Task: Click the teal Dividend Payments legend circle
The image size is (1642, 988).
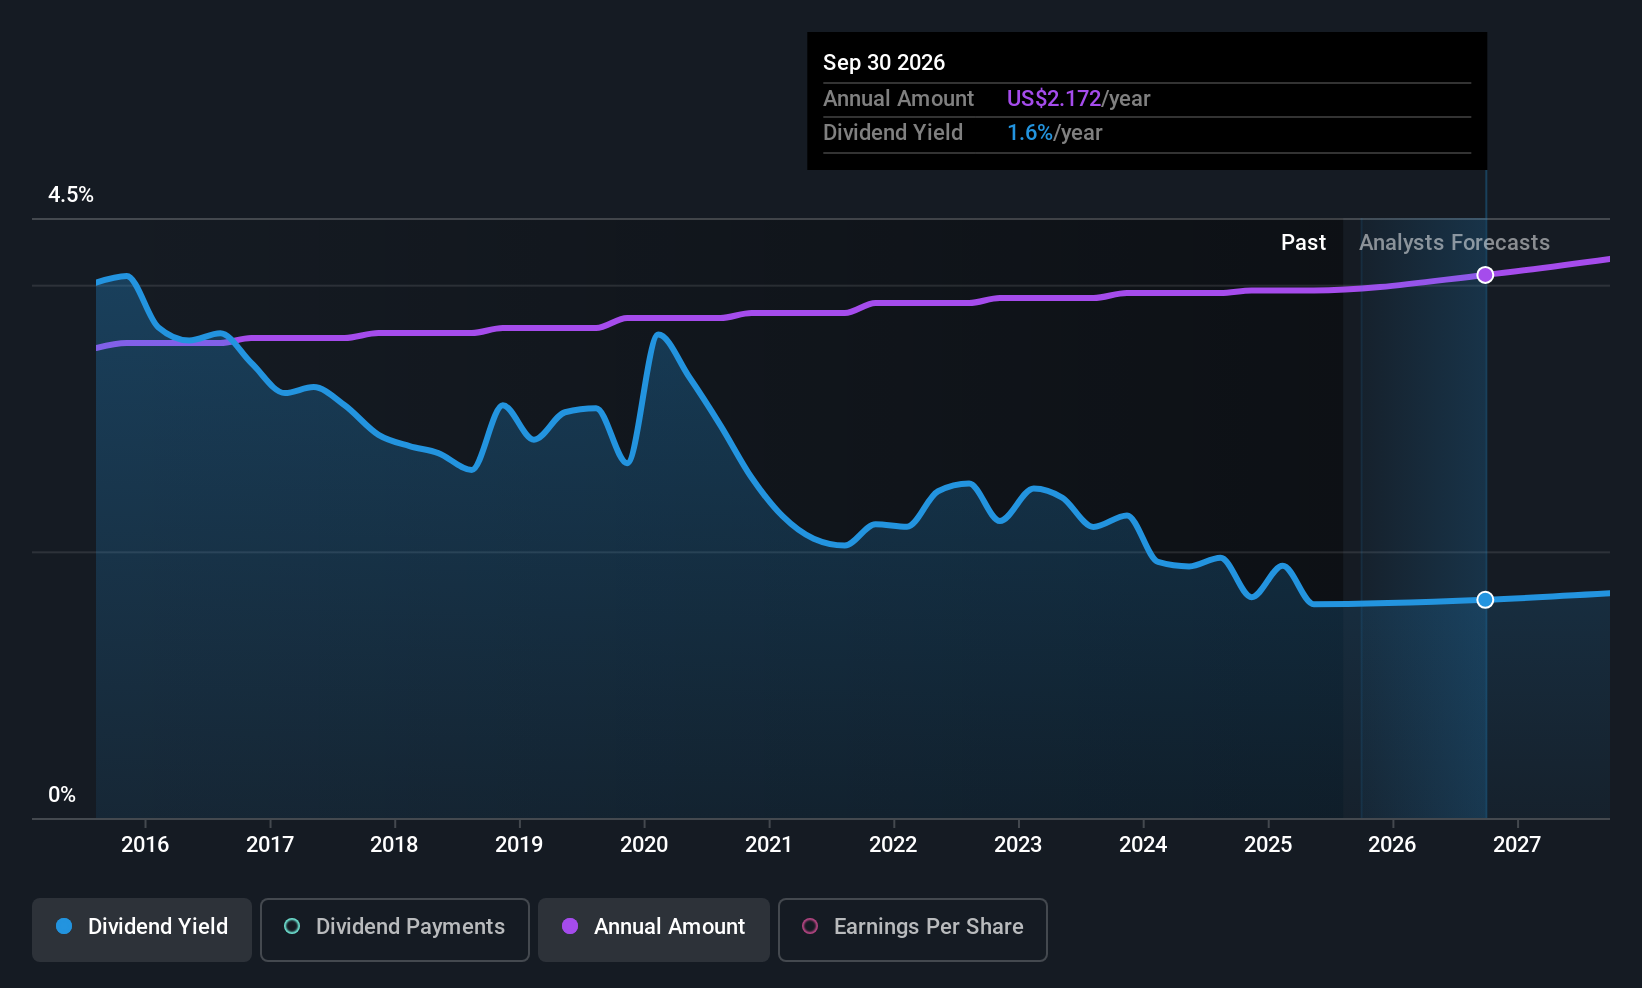Action: point(292,927)
